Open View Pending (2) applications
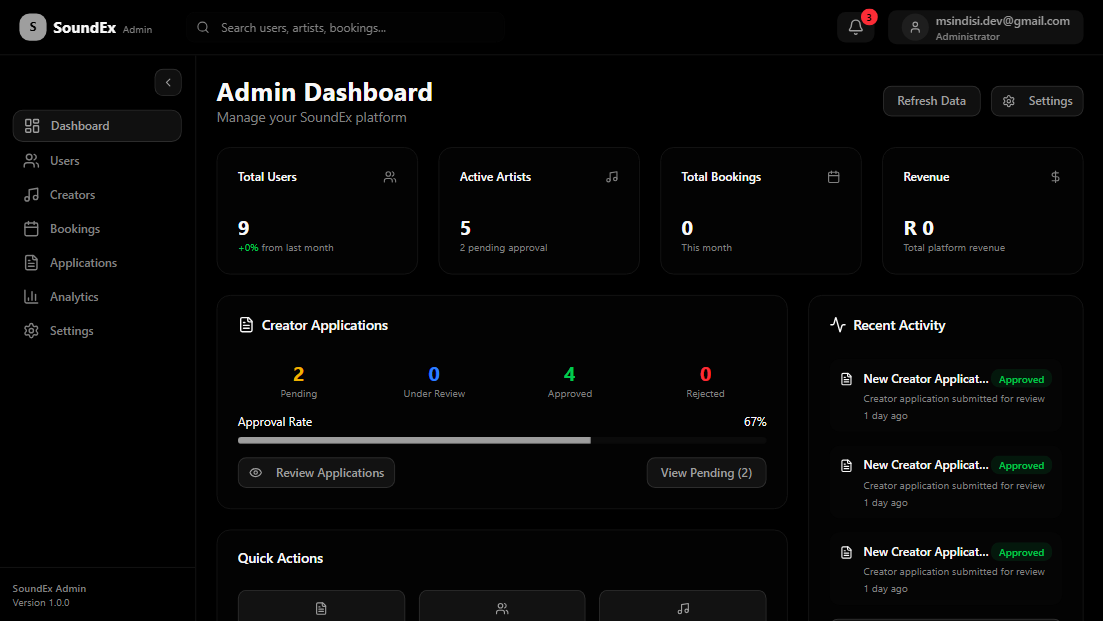Viewport: 1103px width, 621px height. (706, 472)
